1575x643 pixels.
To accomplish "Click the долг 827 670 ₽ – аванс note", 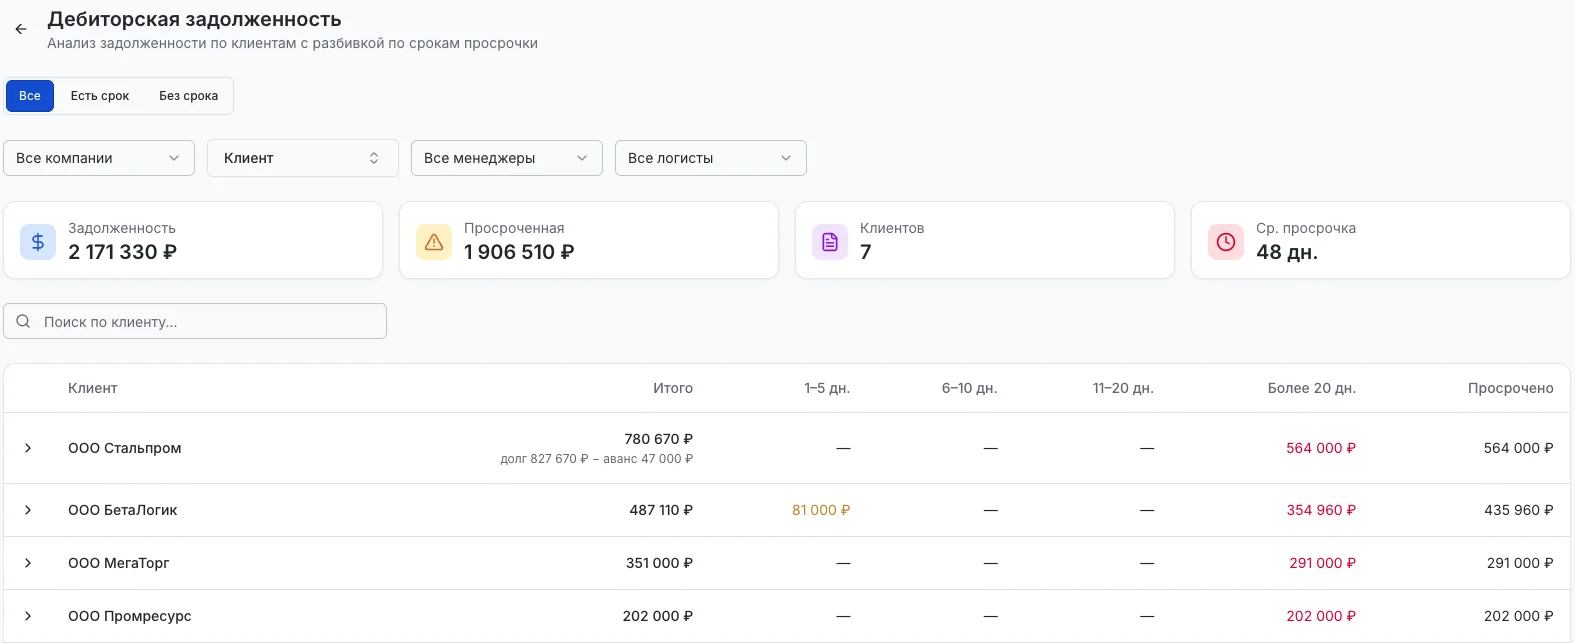I will click(597, 459).
